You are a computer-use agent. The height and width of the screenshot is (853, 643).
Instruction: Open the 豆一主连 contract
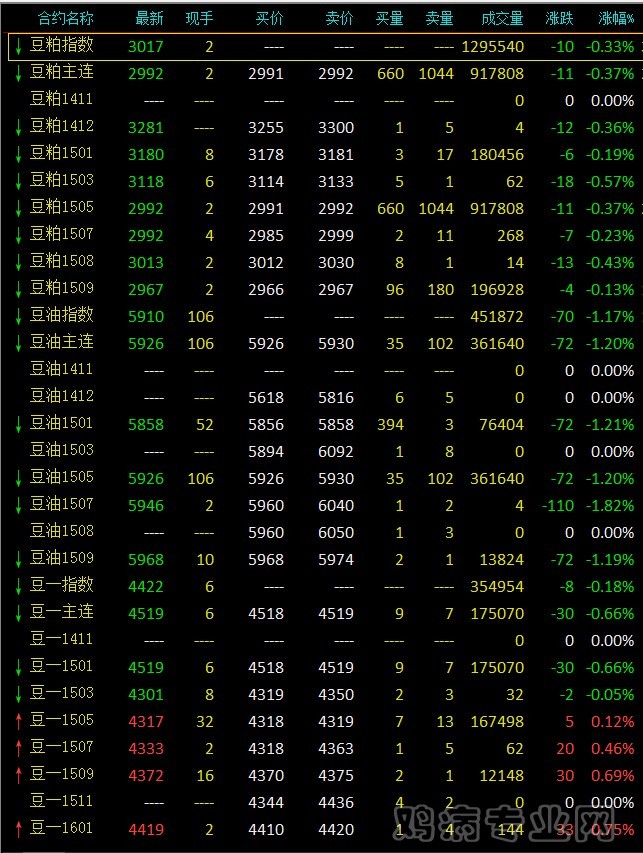(x=62, y=612)
